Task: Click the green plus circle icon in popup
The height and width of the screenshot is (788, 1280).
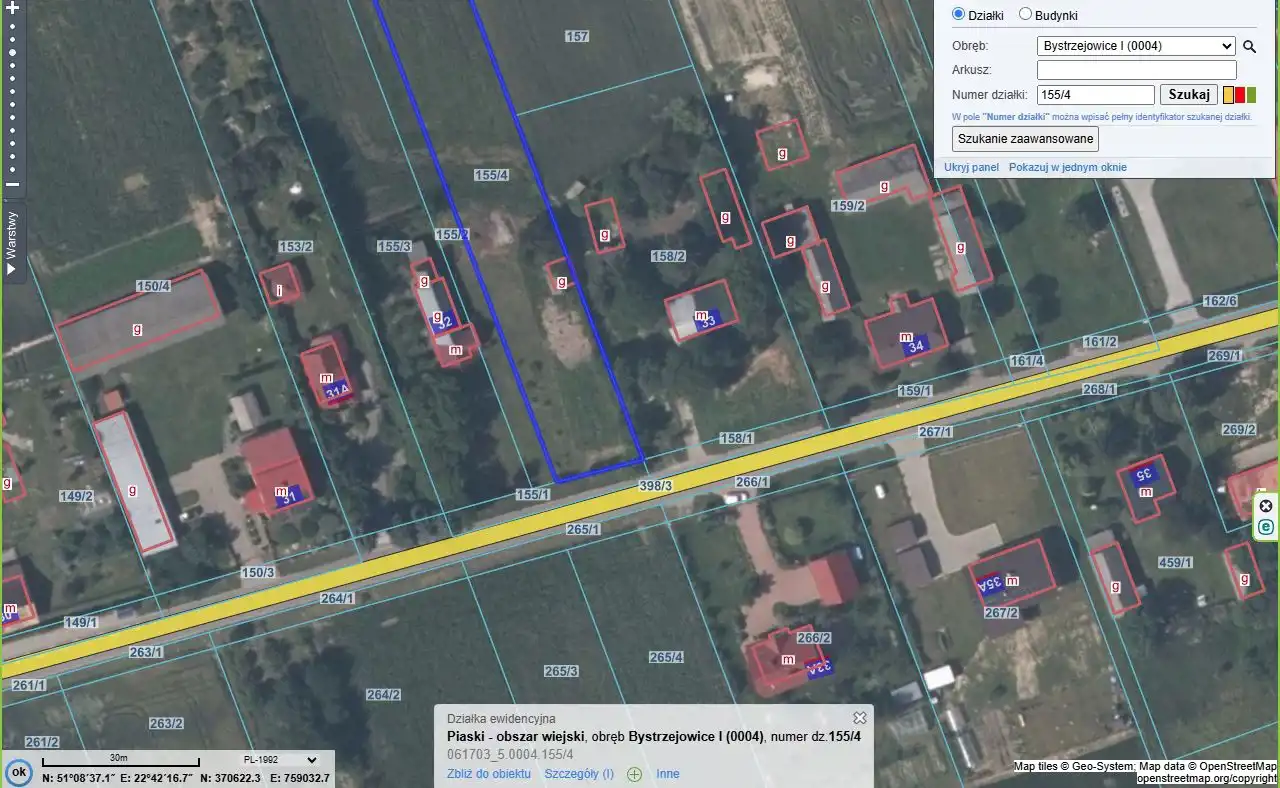Action: click(x=634, y=774)
